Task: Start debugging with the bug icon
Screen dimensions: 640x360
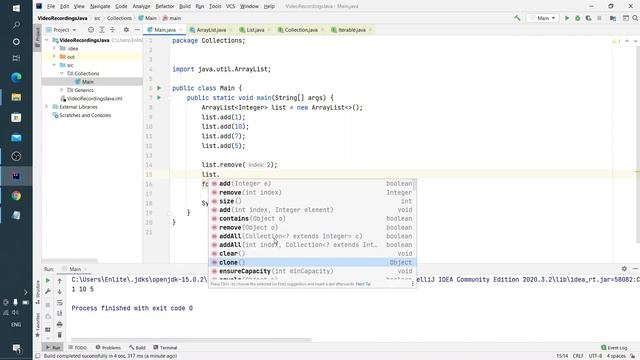Action: (x=578, y=18)
